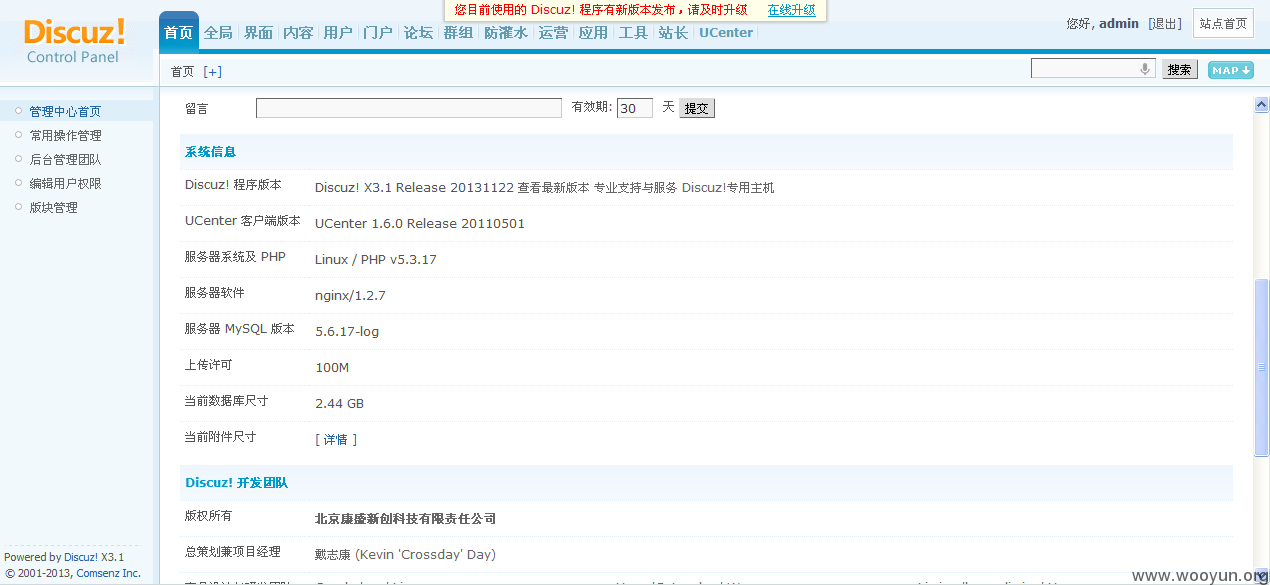Click 100M upload limit value
The height and width of the screenshot is (585, 1270).
tap(332, 368)
